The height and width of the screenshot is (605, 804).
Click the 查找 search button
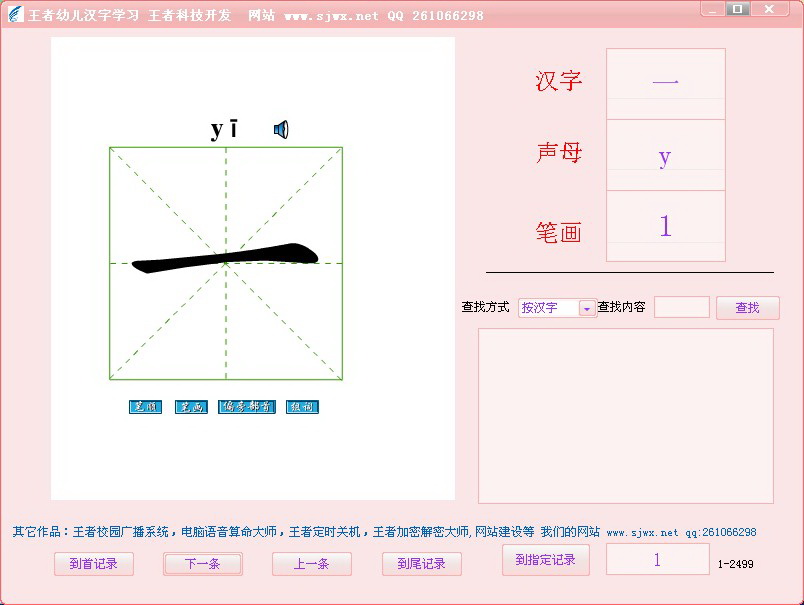[747, 307]
